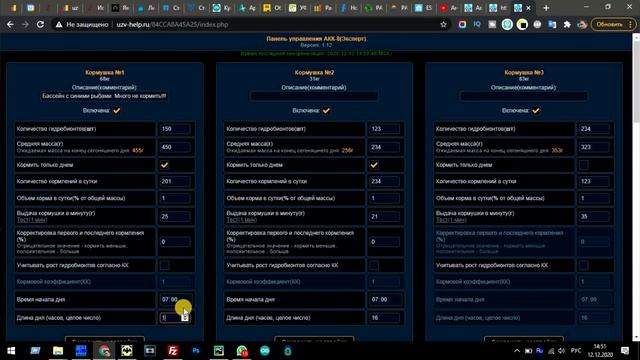
Task: Edit Время начала дня 07:00 in Кормушка №1
Action: [x=176, y=300]
